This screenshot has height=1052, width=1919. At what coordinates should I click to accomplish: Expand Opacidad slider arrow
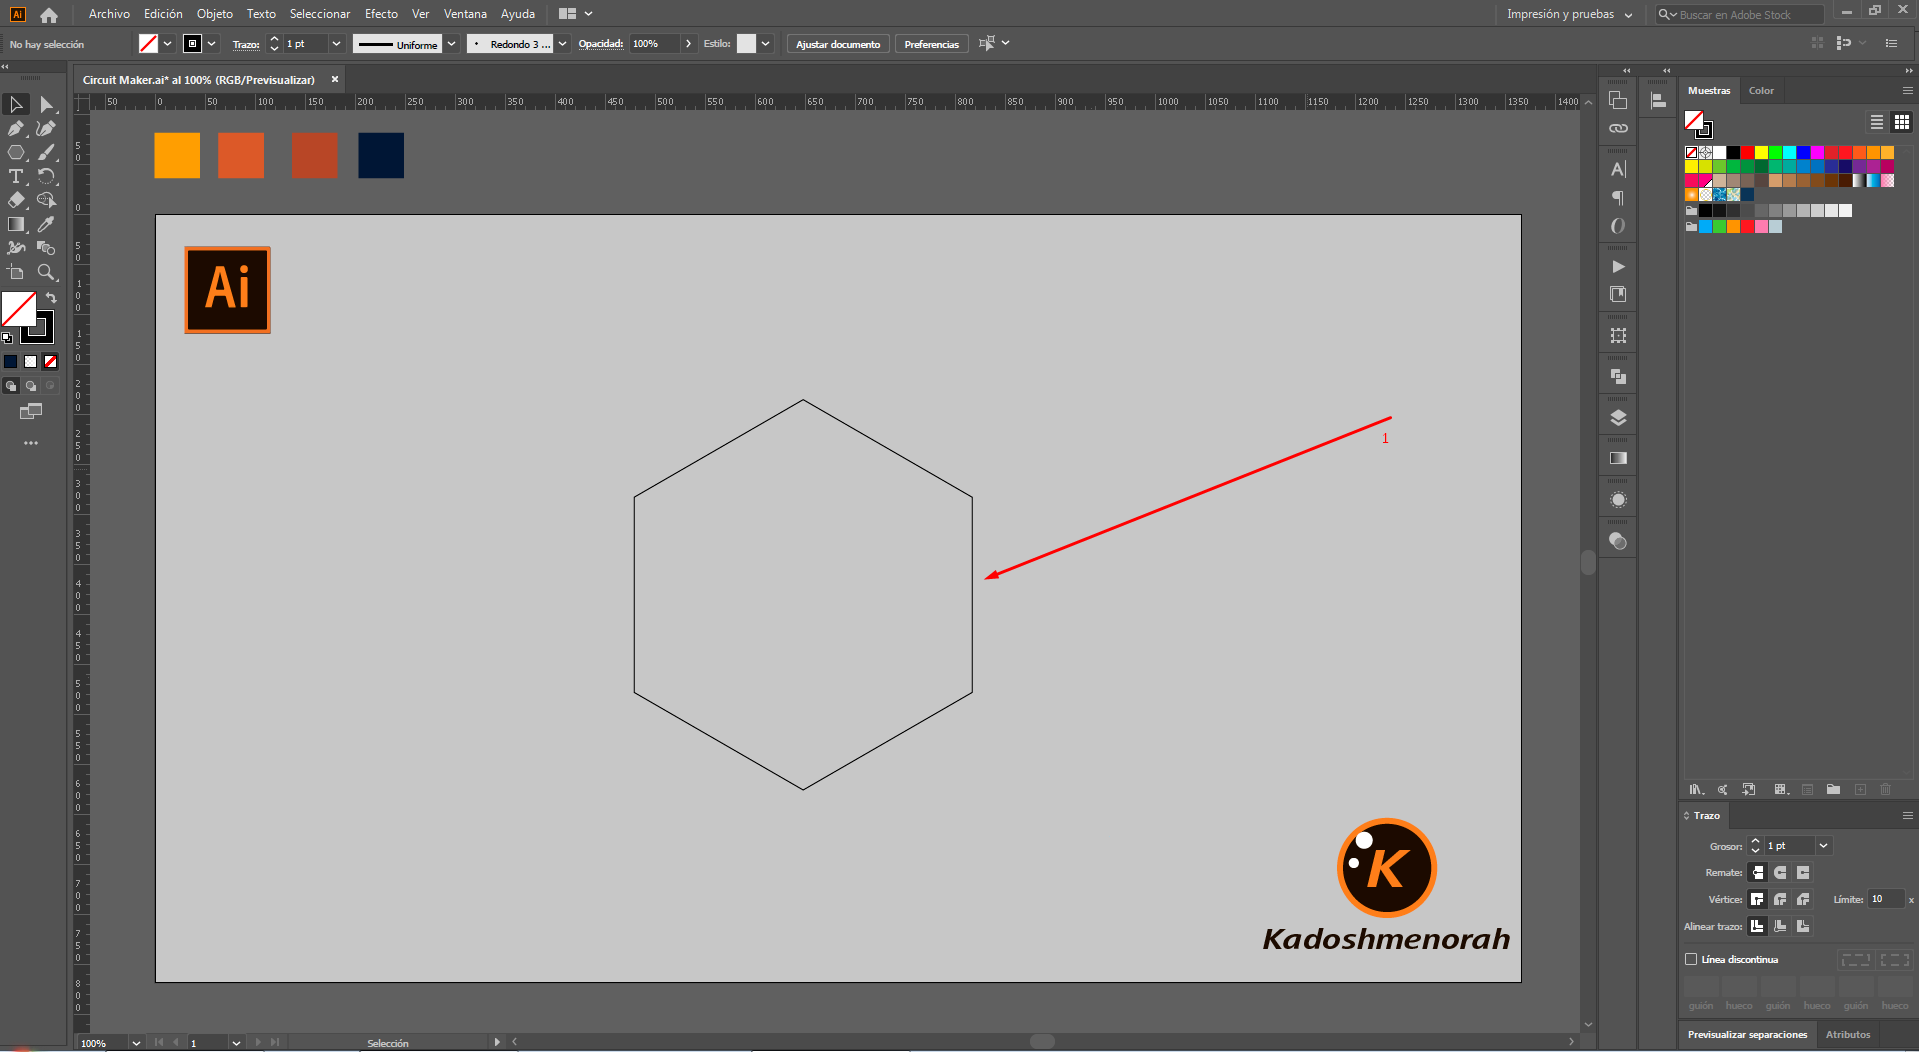point(688,44)
